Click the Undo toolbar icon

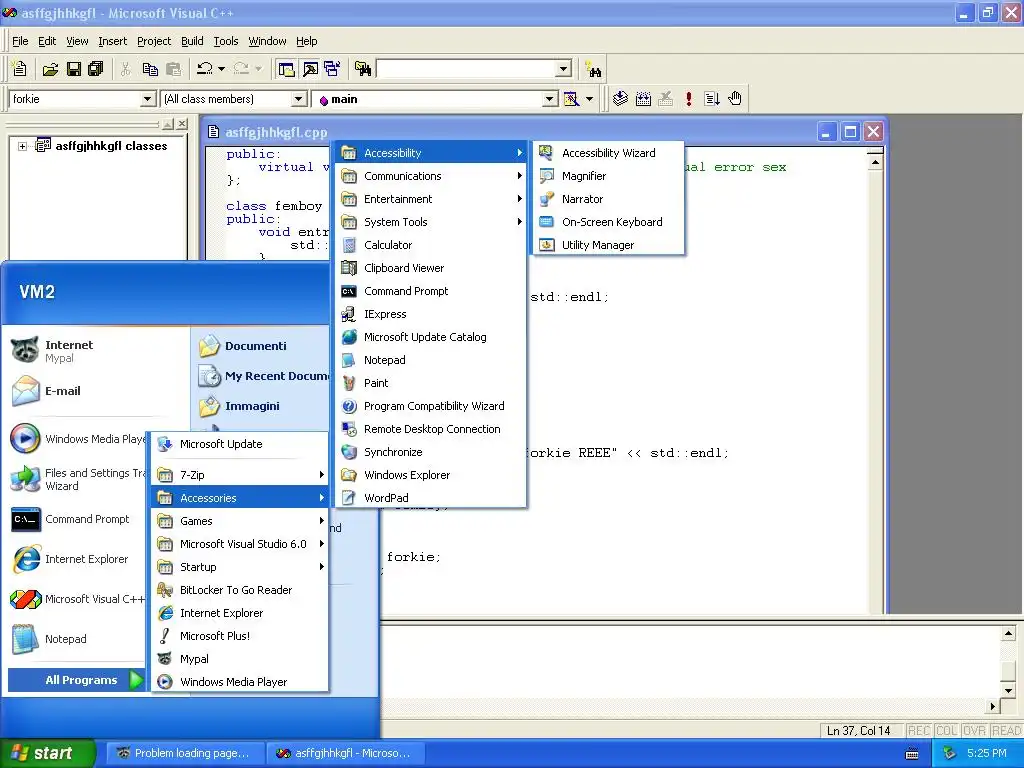[204, 69]
